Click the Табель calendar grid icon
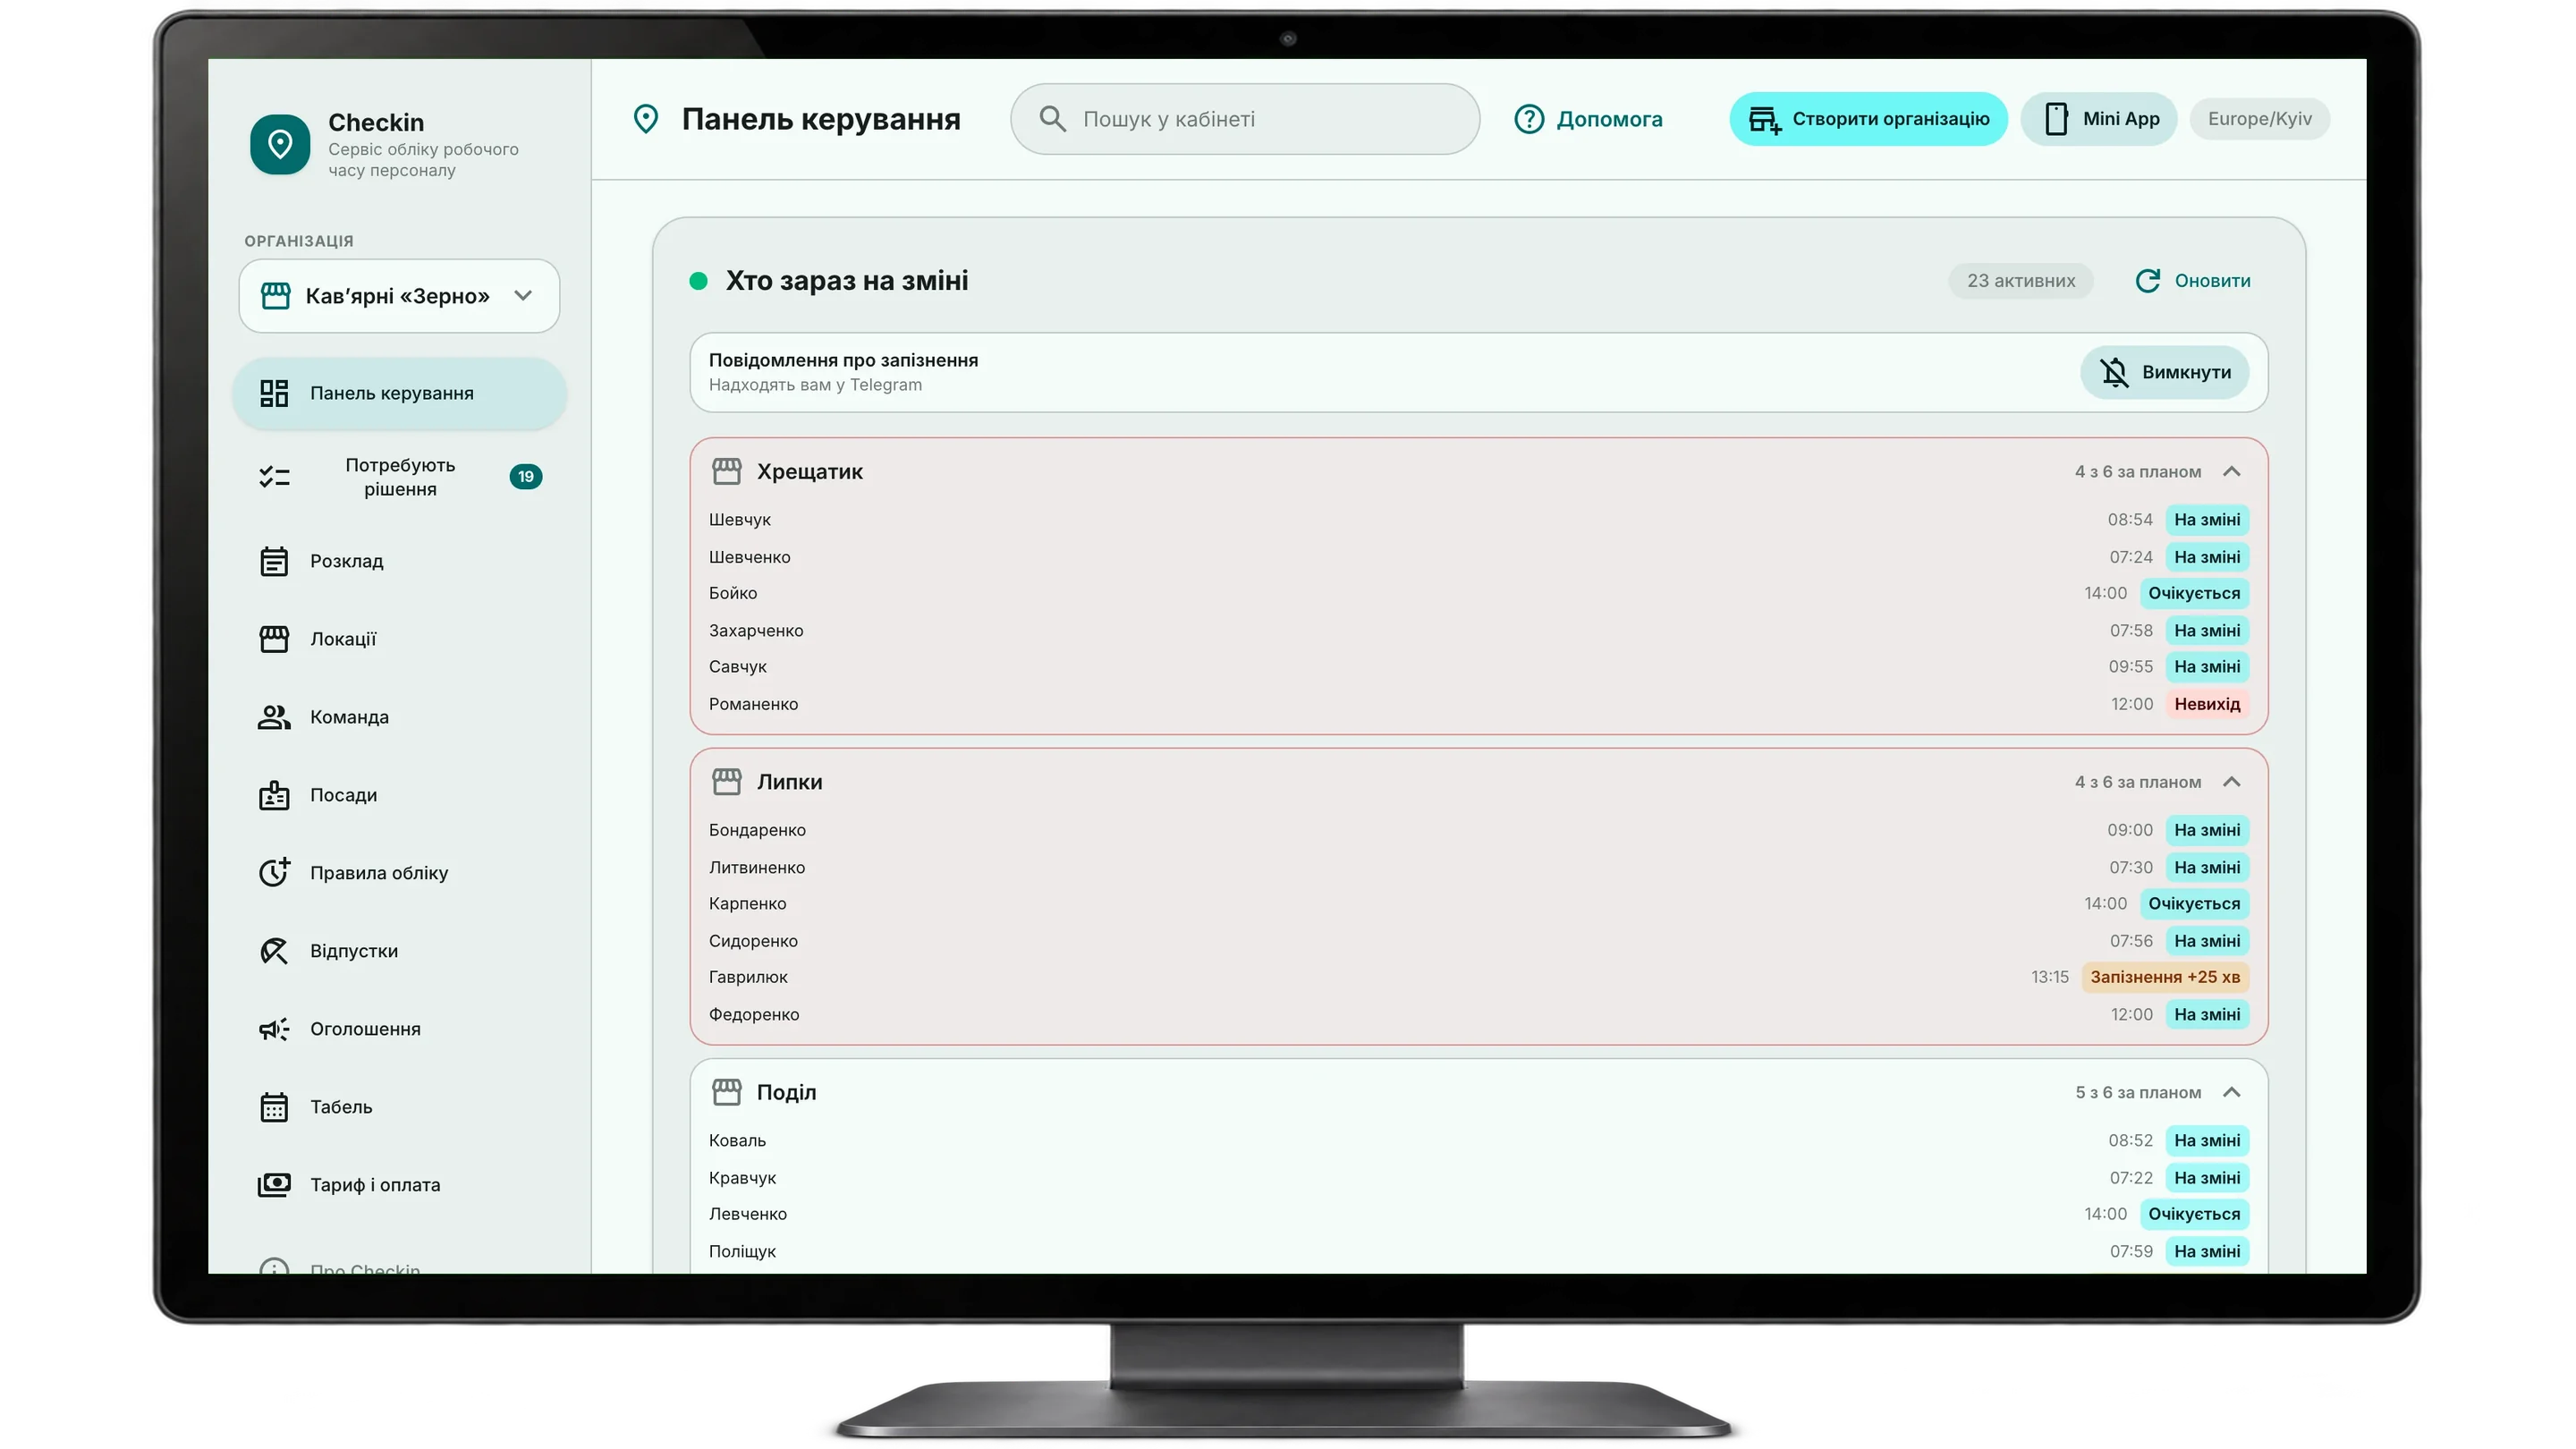The width and height of the screenshot is (2576, 1449). [x=274, y=1107]
